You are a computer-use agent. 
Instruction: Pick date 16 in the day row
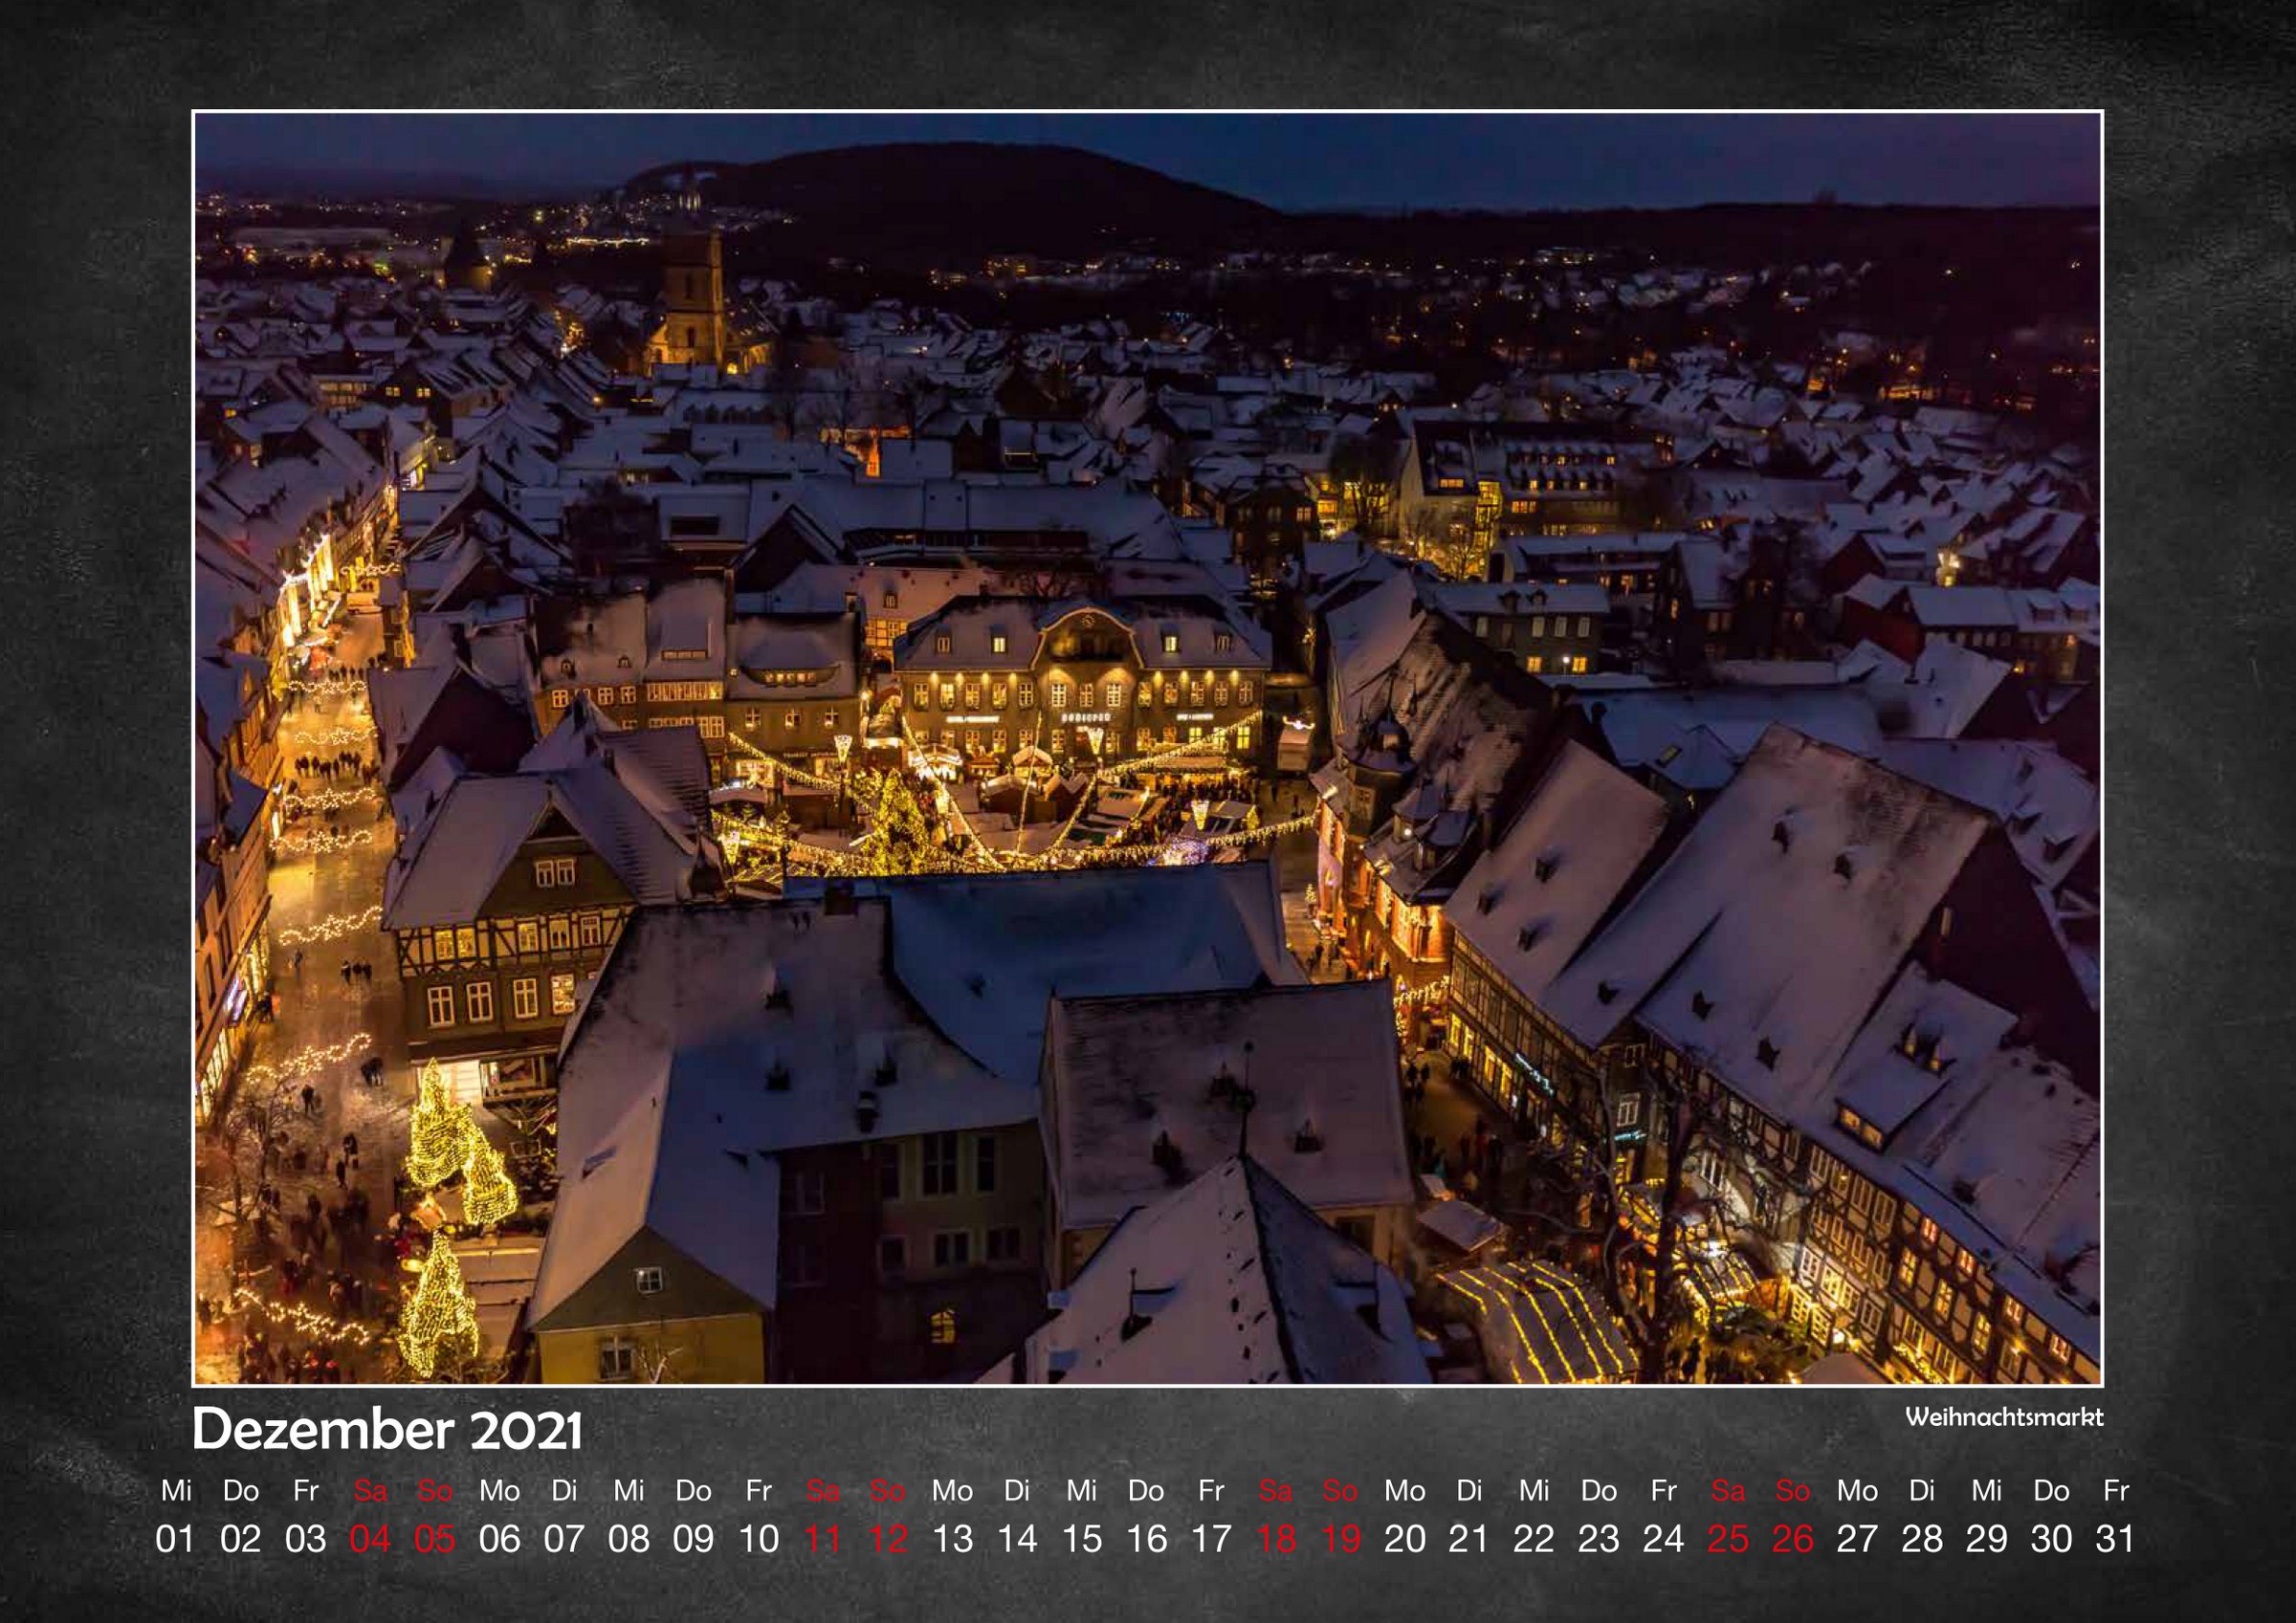[1146, 1538]
